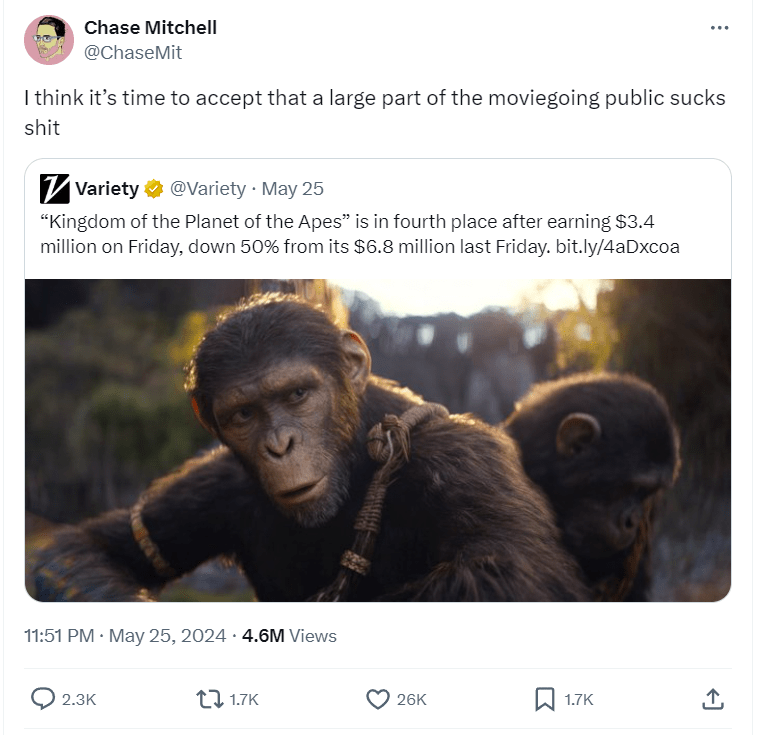Click the May 25 date on quoted post
The image size is (760, 735).
tap(292, 188)
